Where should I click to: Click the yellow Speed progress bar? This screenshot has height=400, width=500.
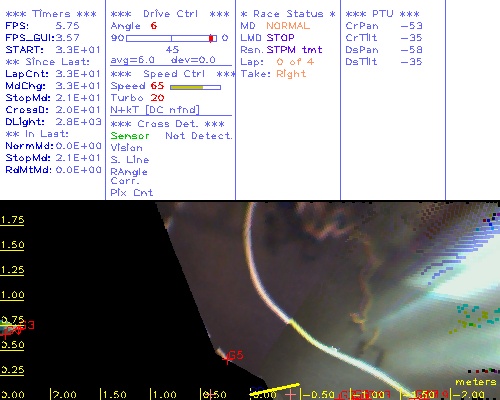coord(195,87)
